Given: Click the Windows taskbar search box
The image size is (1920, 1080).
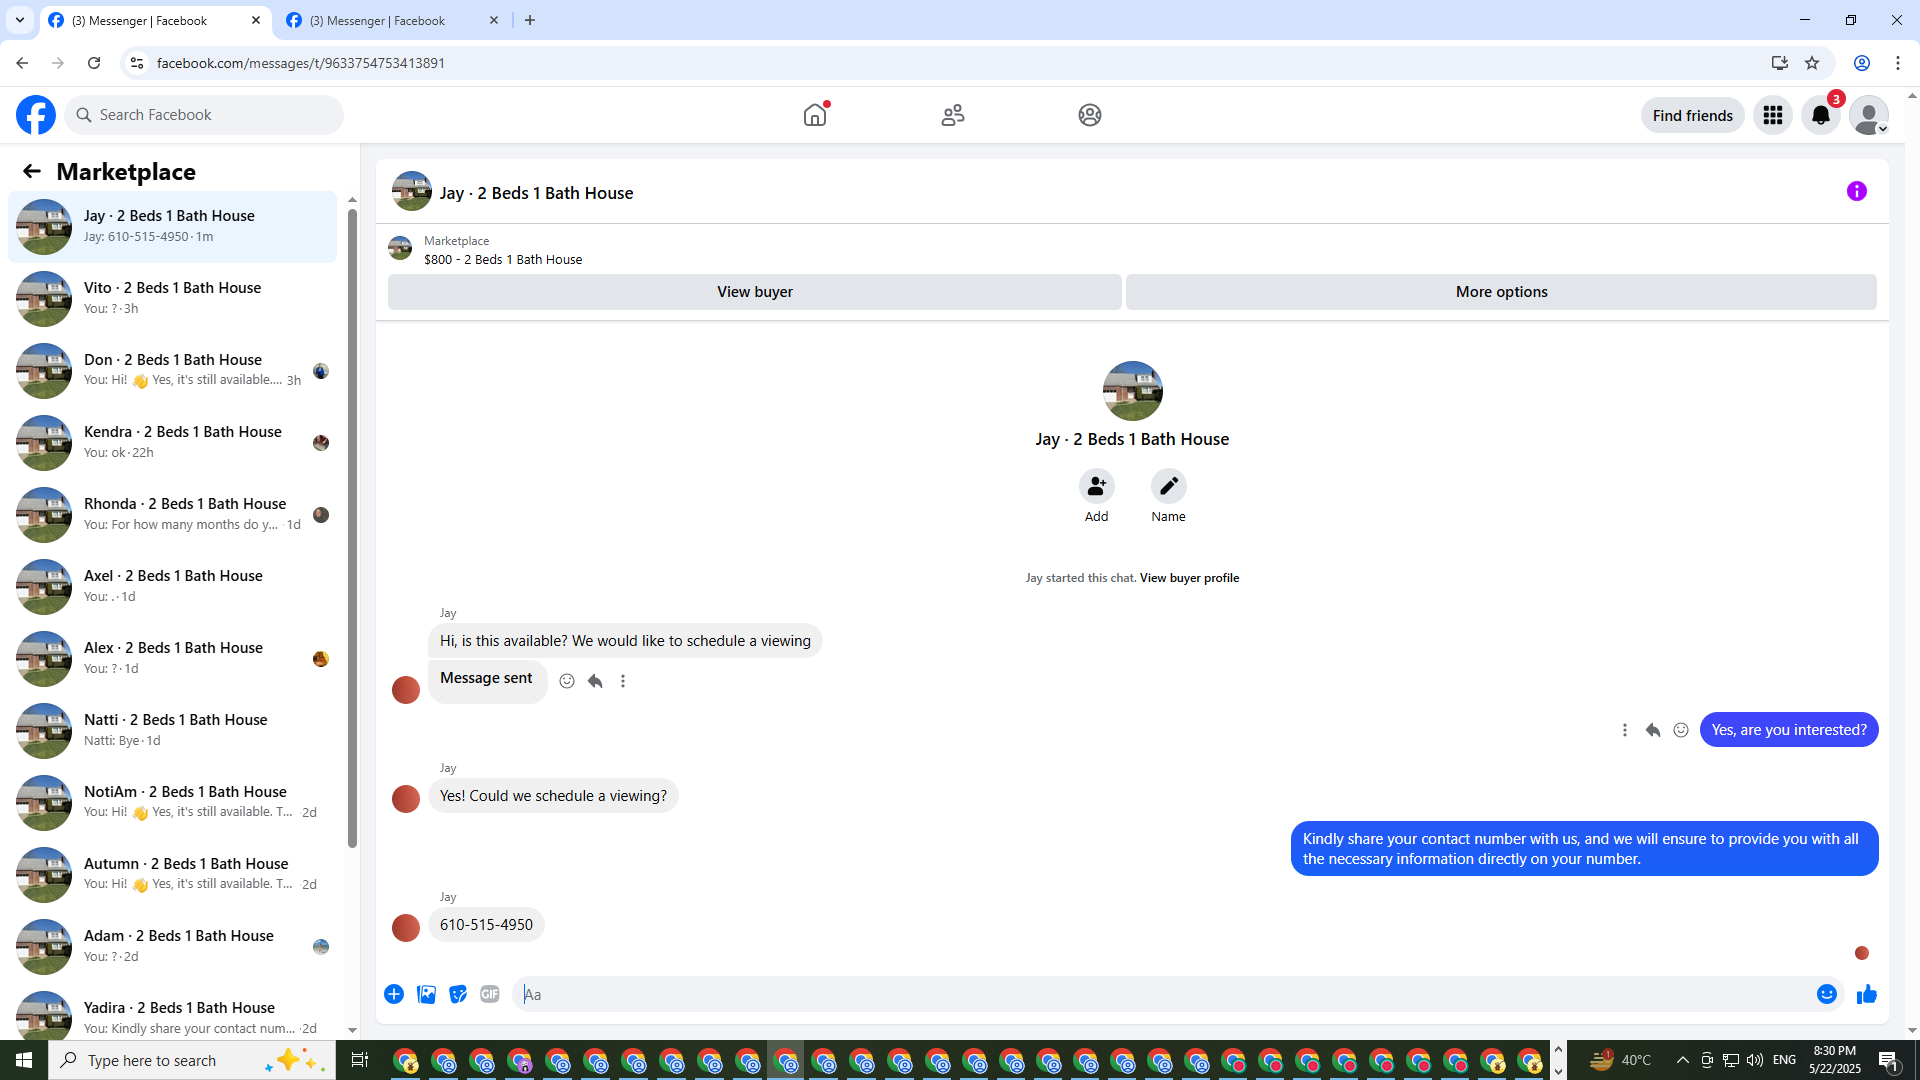Looking at the screenshot, I should (190, 1060).
